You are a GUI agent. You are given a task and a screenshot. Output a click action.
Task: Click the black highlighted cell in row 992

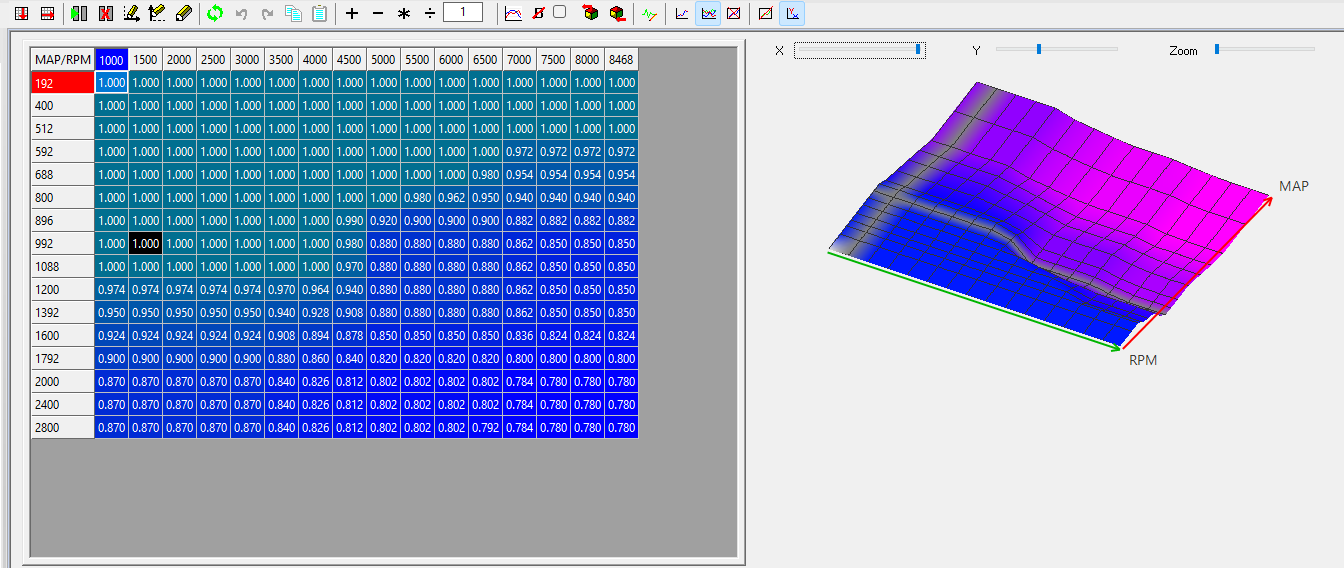coord(146,244)
